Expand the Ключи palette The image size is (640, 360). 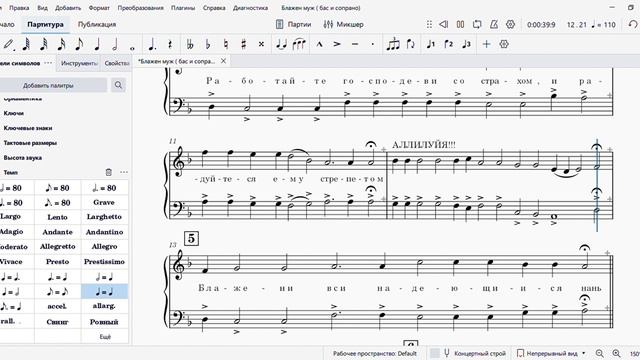point(13,113)
